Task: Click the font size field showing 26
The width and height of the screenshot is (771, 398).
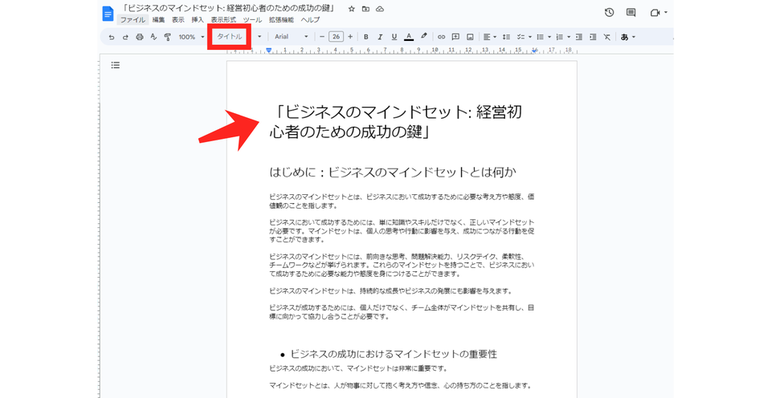Action: [x=336, y=37]
